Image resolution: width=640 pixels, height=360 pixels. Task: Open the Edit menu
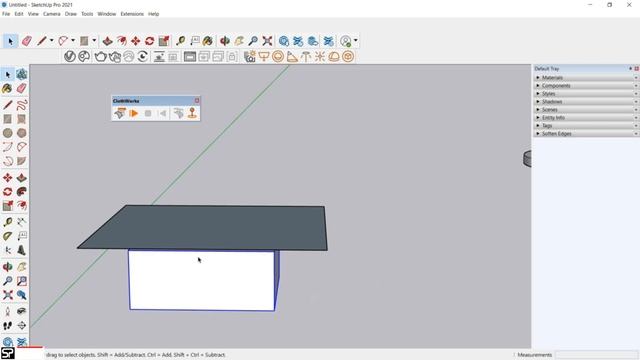(x=19, y=14)
